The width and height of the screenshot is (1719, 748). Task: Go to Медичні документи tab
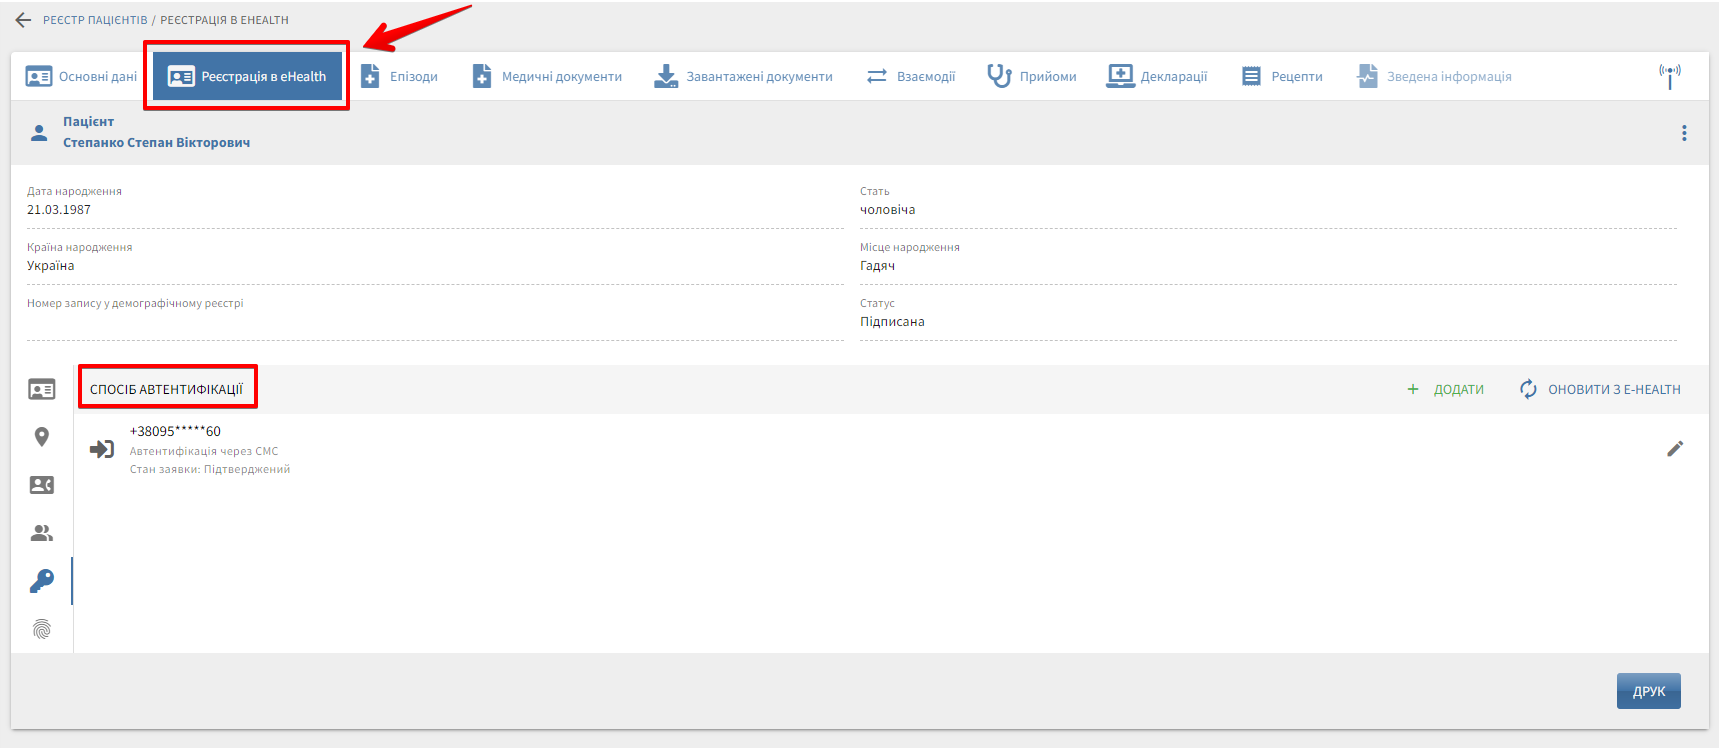[x=547, y=77]
